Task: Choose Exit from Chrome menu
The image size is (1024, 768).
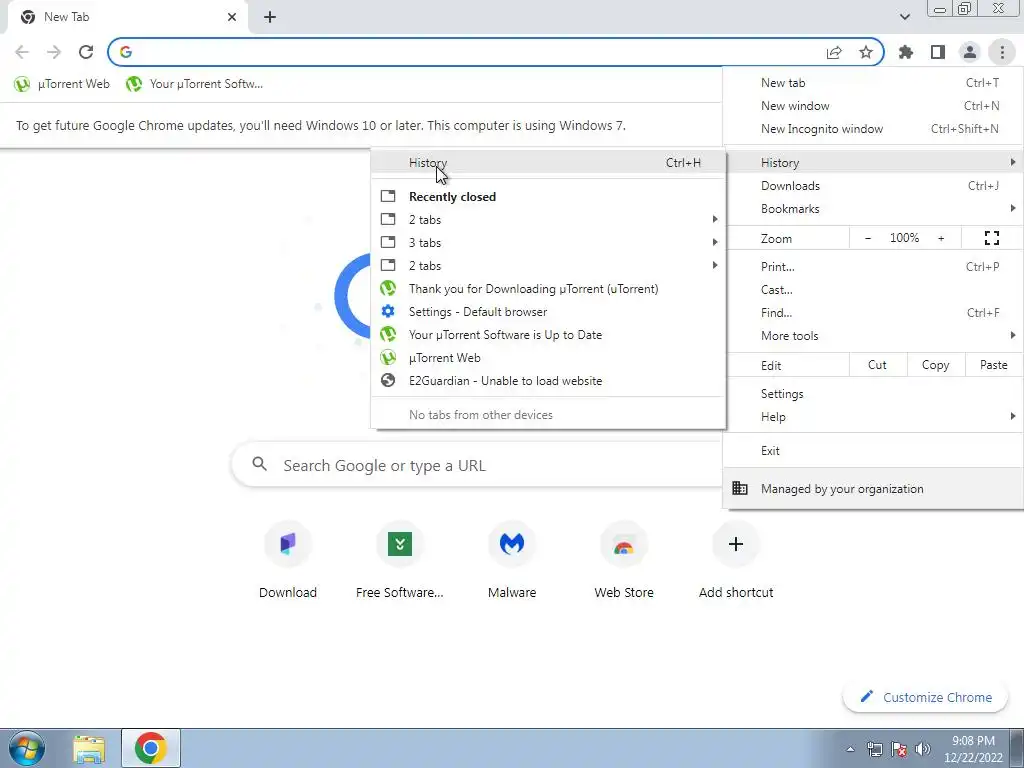Action: [873, 451]
